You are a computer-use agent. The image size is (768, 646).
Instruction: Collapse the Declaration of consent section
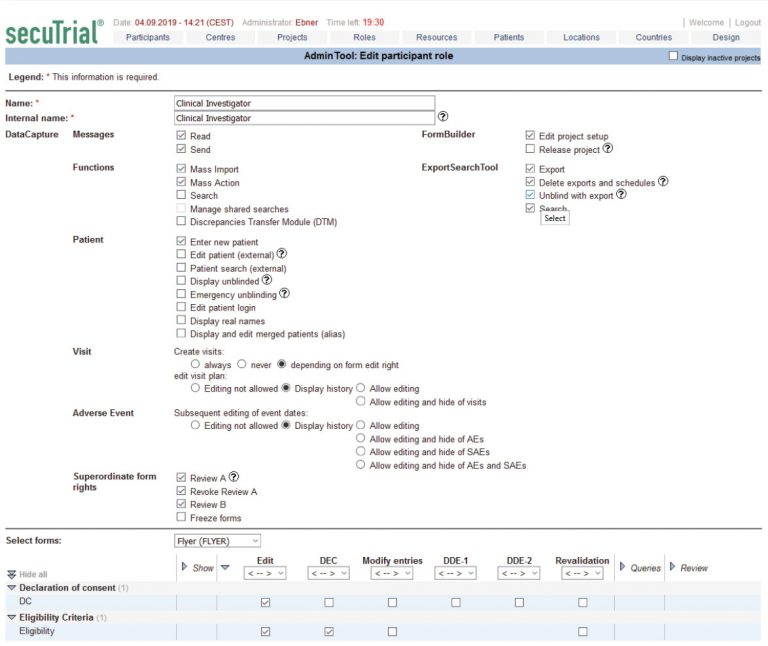tap(12, 587)
